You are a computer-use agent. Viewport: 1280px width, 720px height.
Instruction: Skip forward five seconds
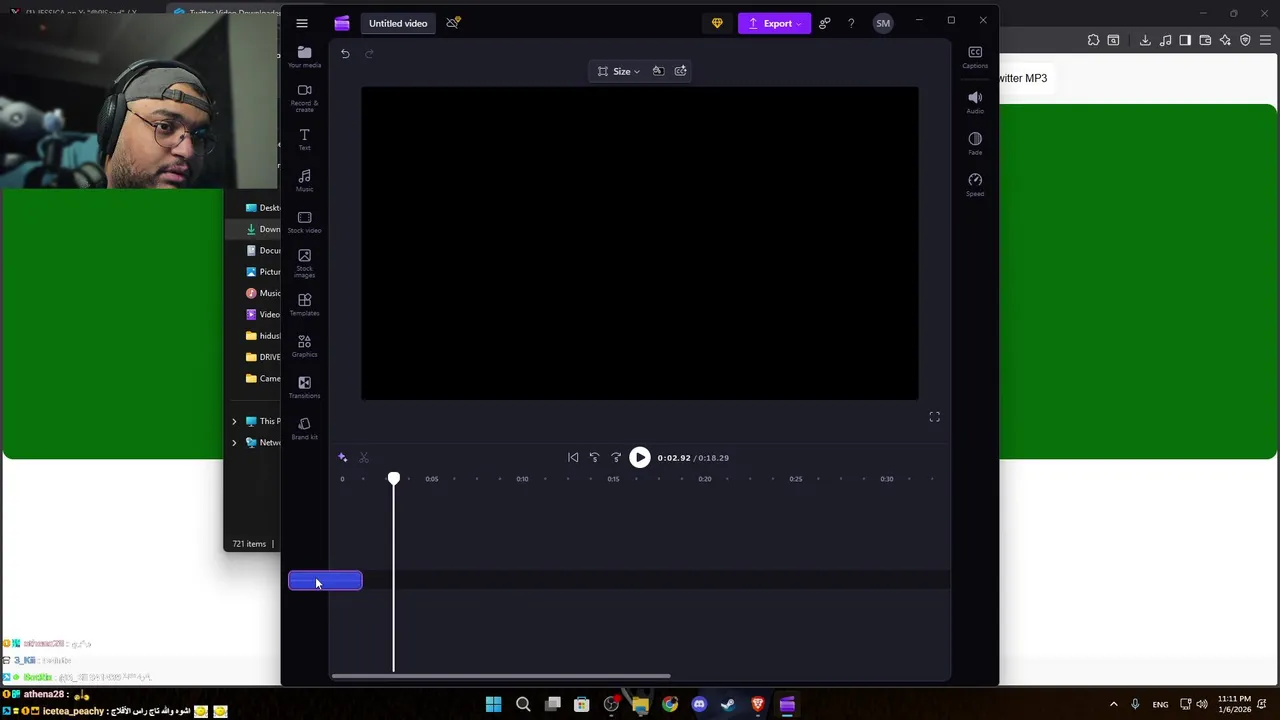616,458
